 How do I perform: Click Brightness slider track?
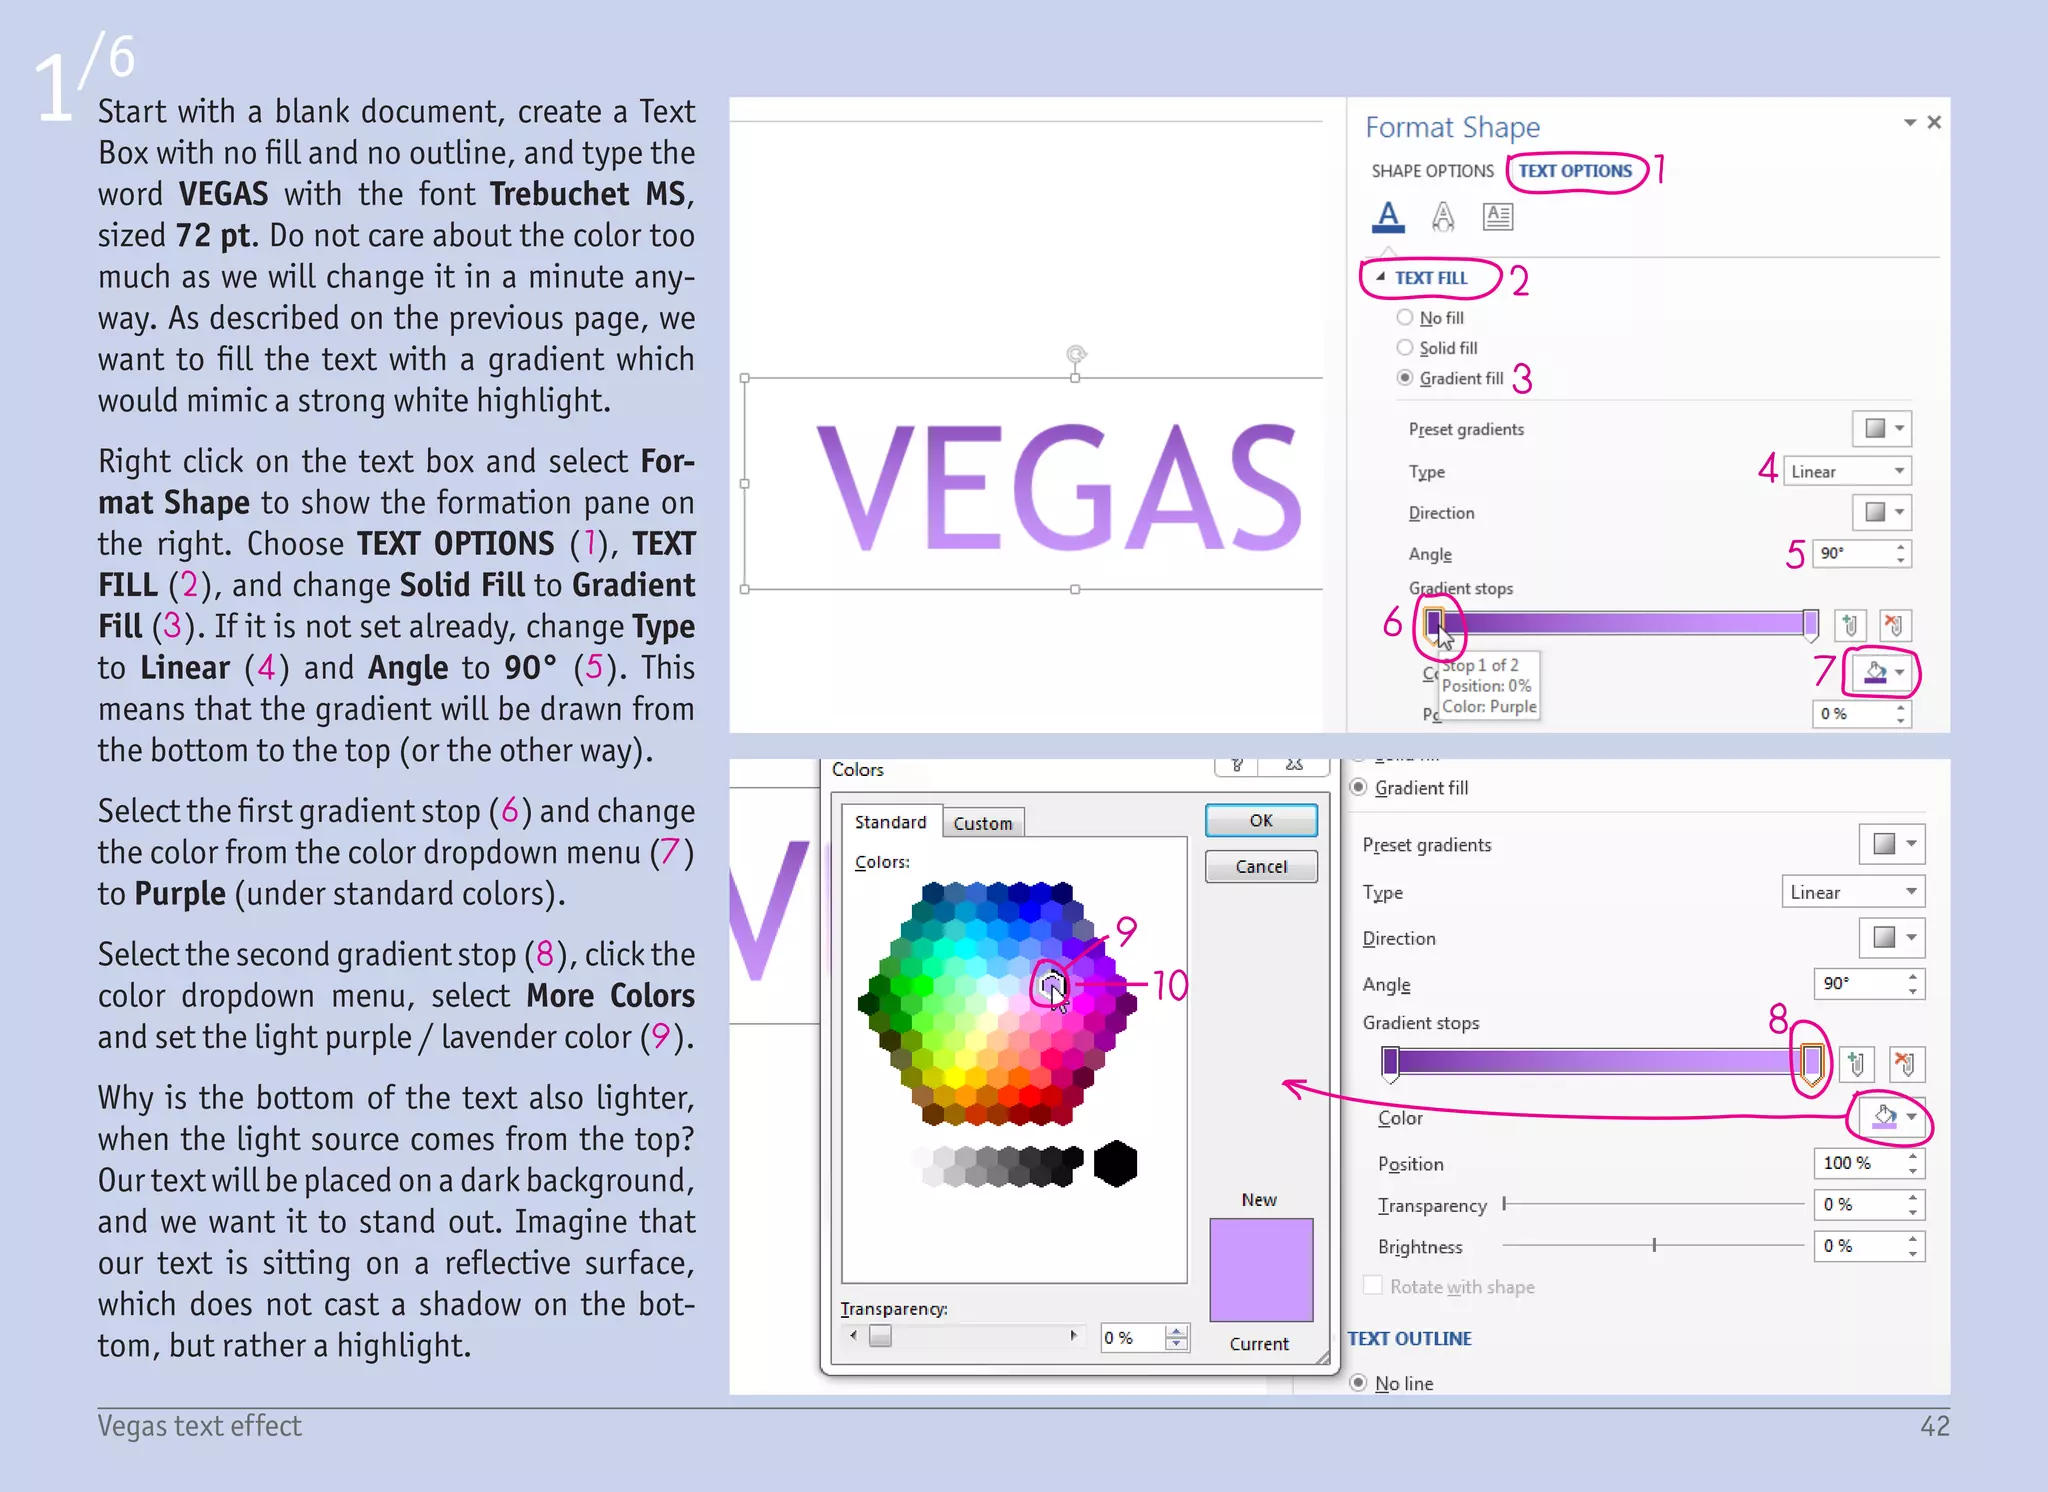tap(1652, 1245)
